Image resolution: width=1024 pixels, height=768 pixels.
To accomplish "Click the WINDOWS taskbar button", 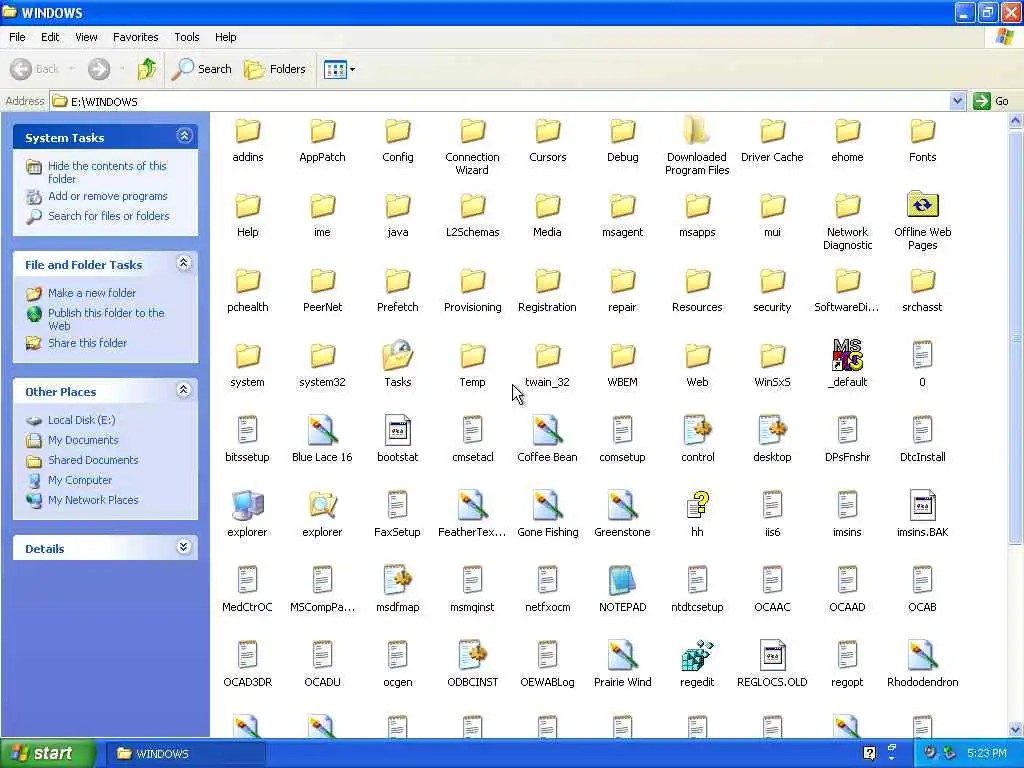I will click(x=186, y=754).
